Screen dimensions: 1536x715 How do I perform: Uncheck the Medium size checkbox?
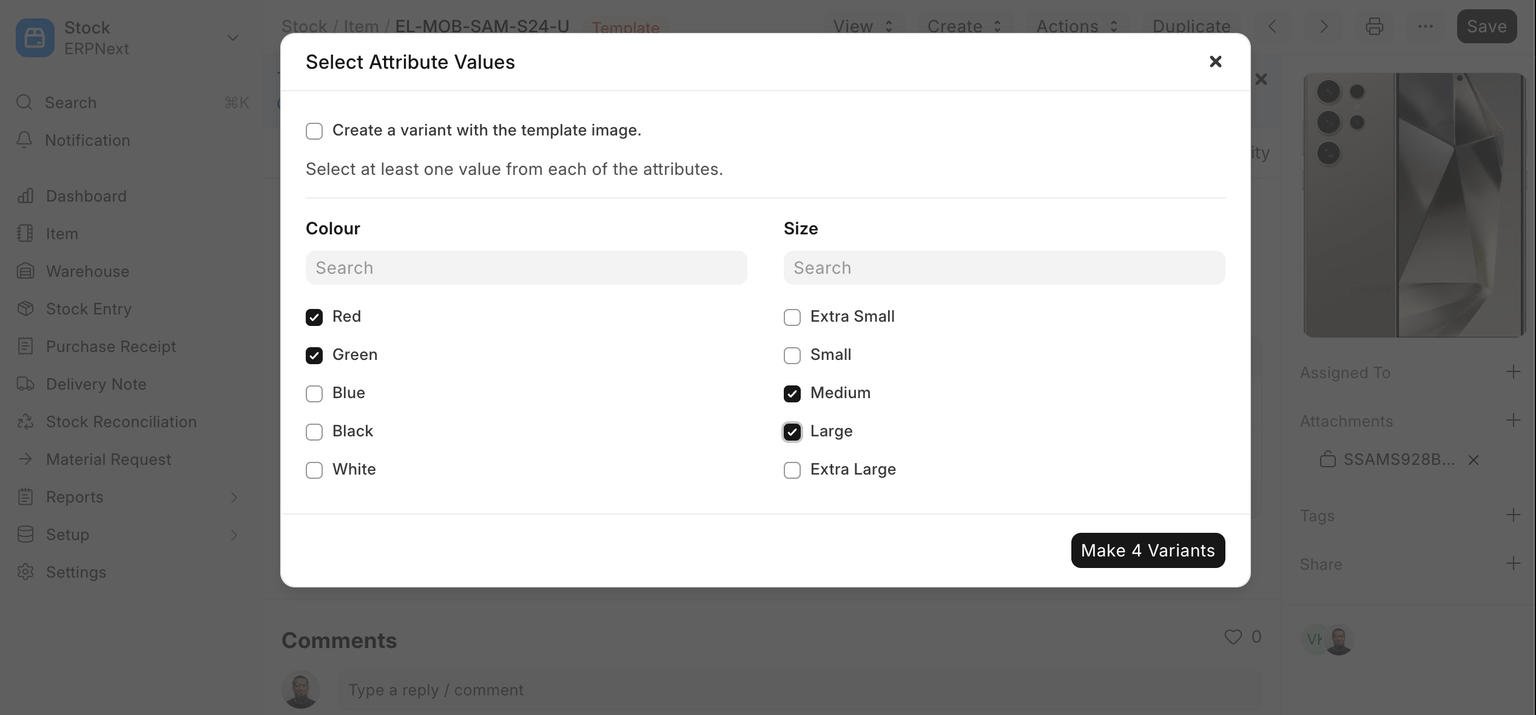(792, 394)
